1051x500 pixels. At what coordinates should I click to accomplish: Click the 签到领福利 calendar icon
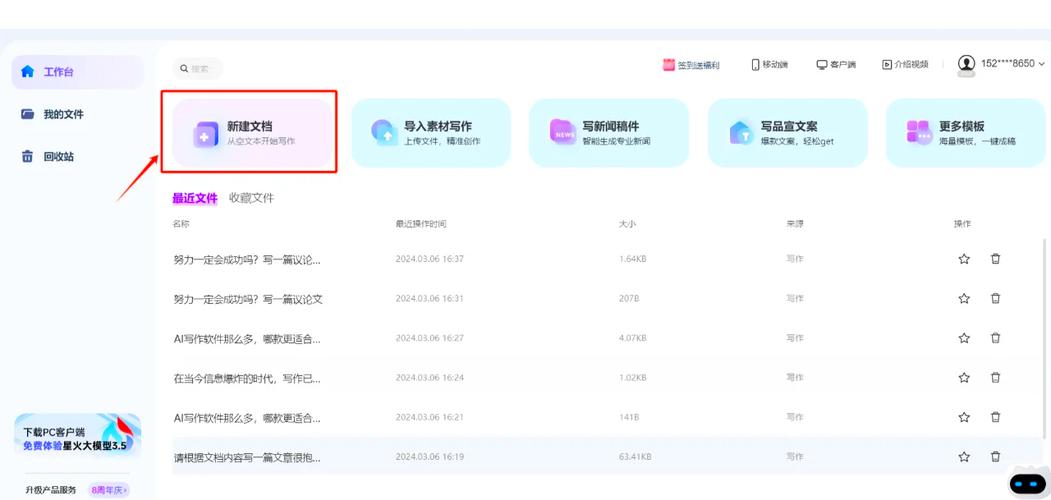click(668, 64)
